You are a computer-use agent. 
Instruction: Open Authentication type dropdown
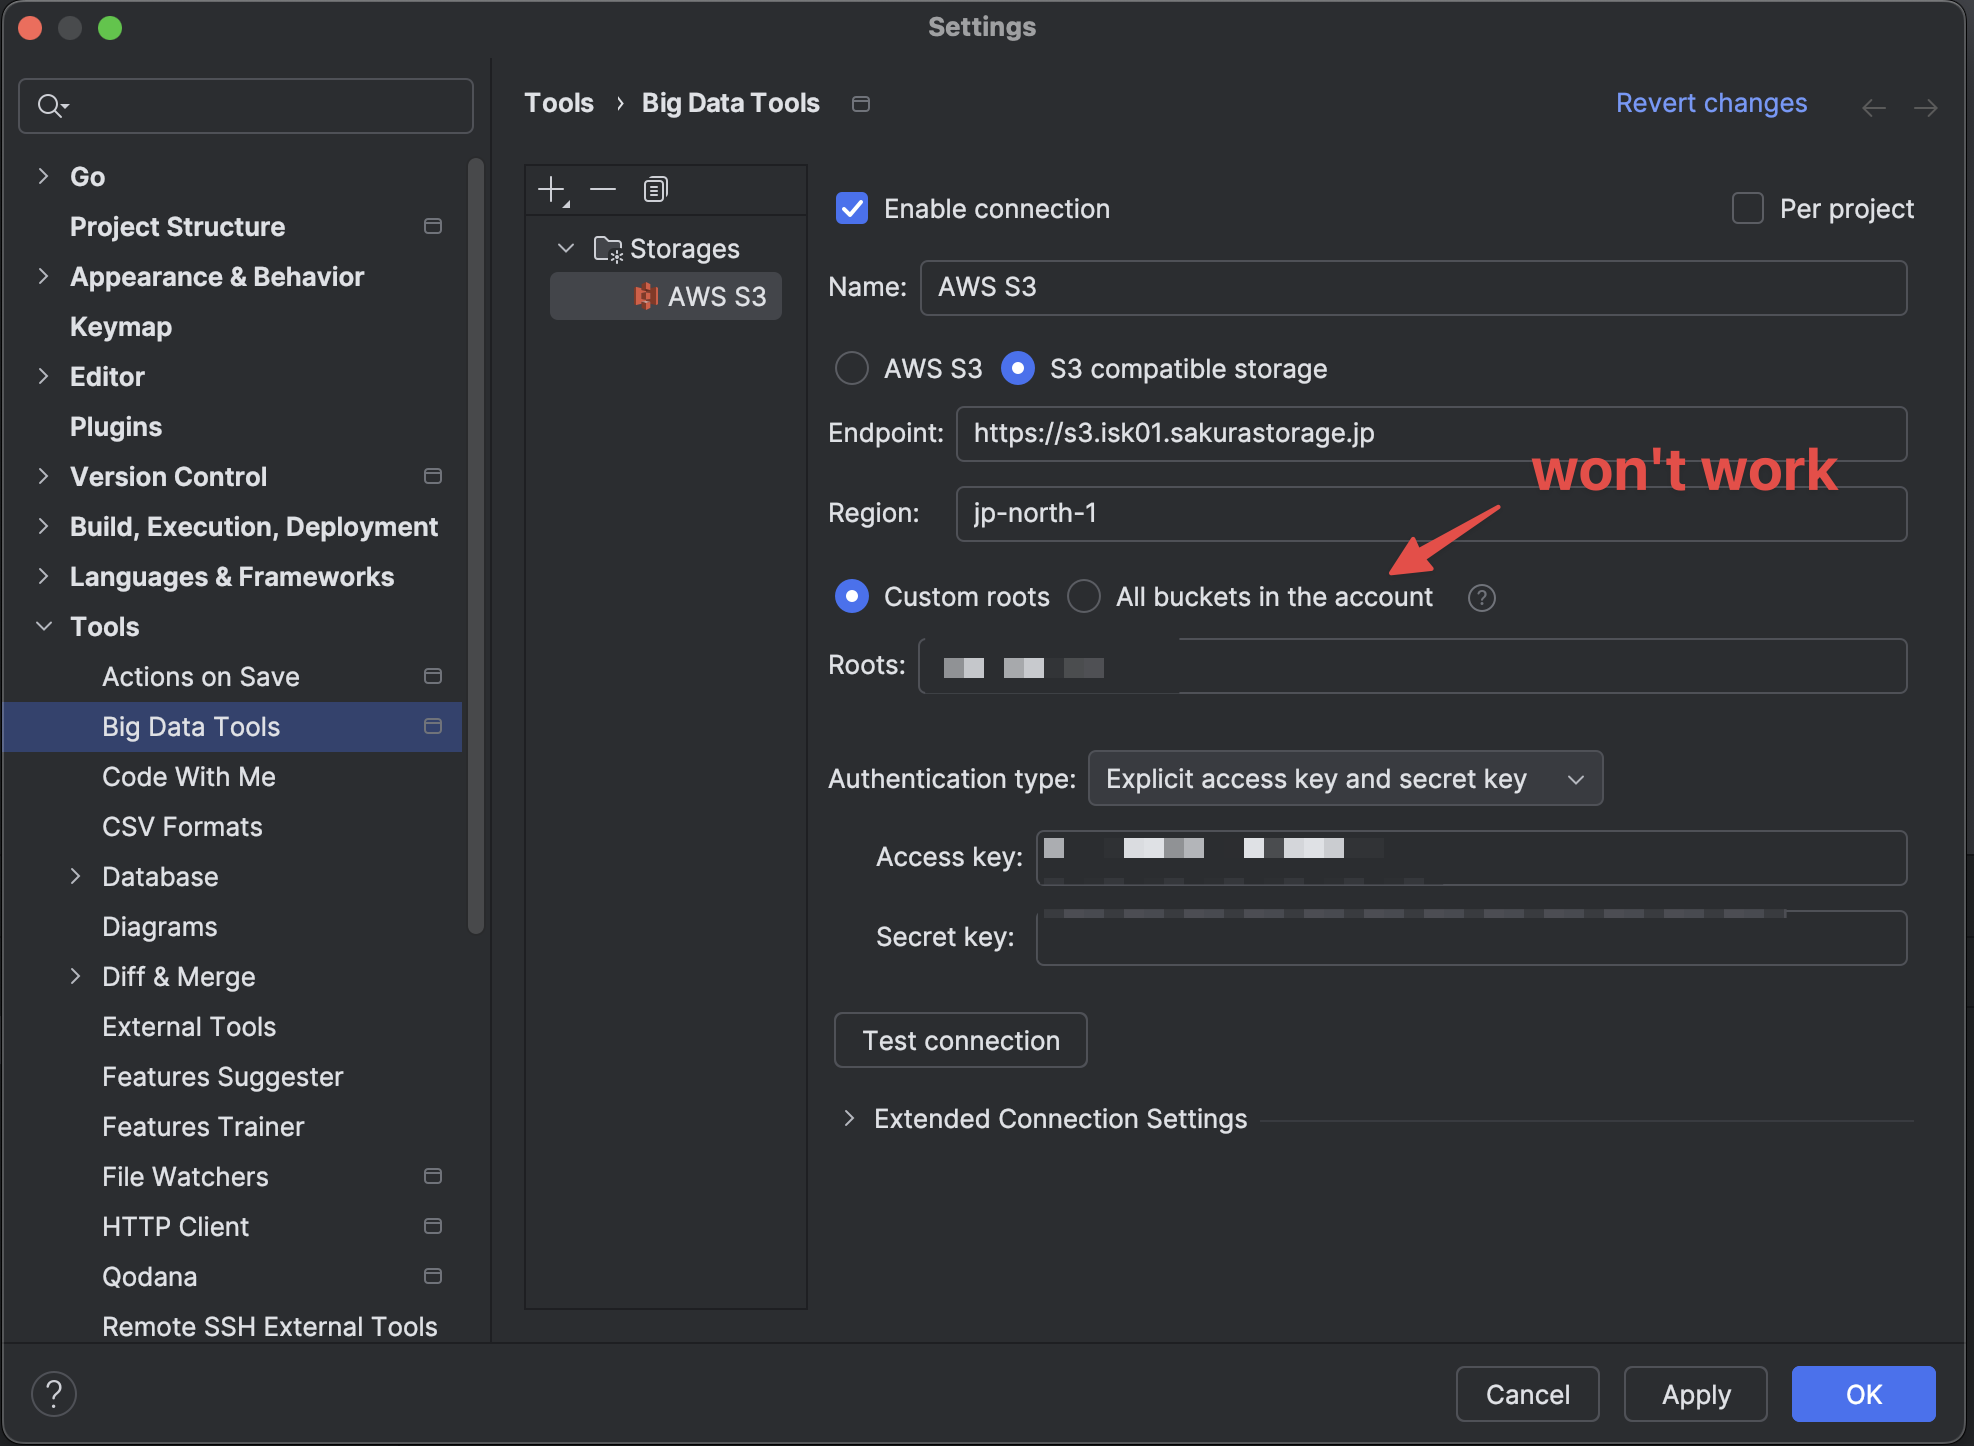click(x=1345, y=778)
